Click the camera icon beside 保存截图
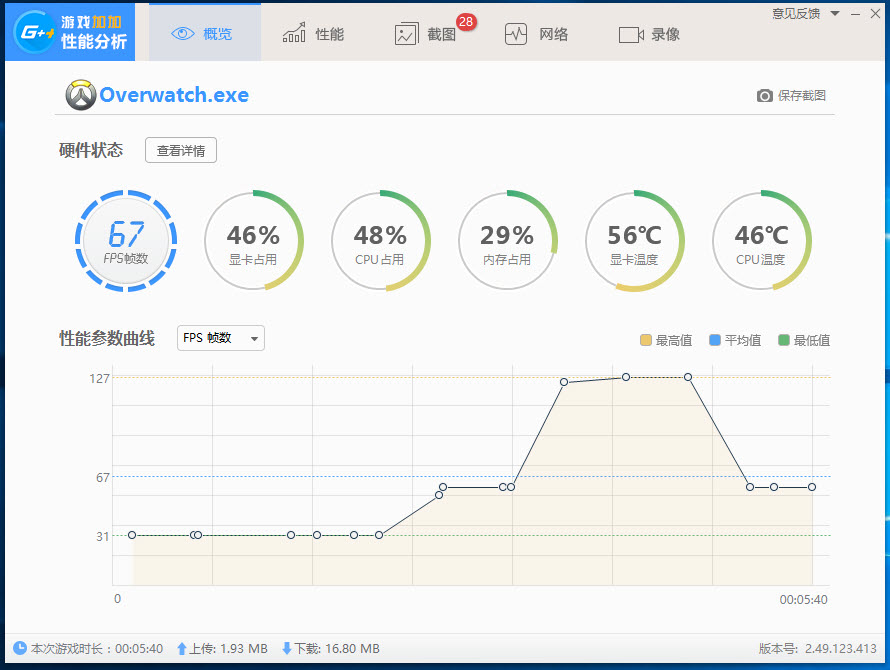This screenshot has height=670, width=890. coord(763,94)
